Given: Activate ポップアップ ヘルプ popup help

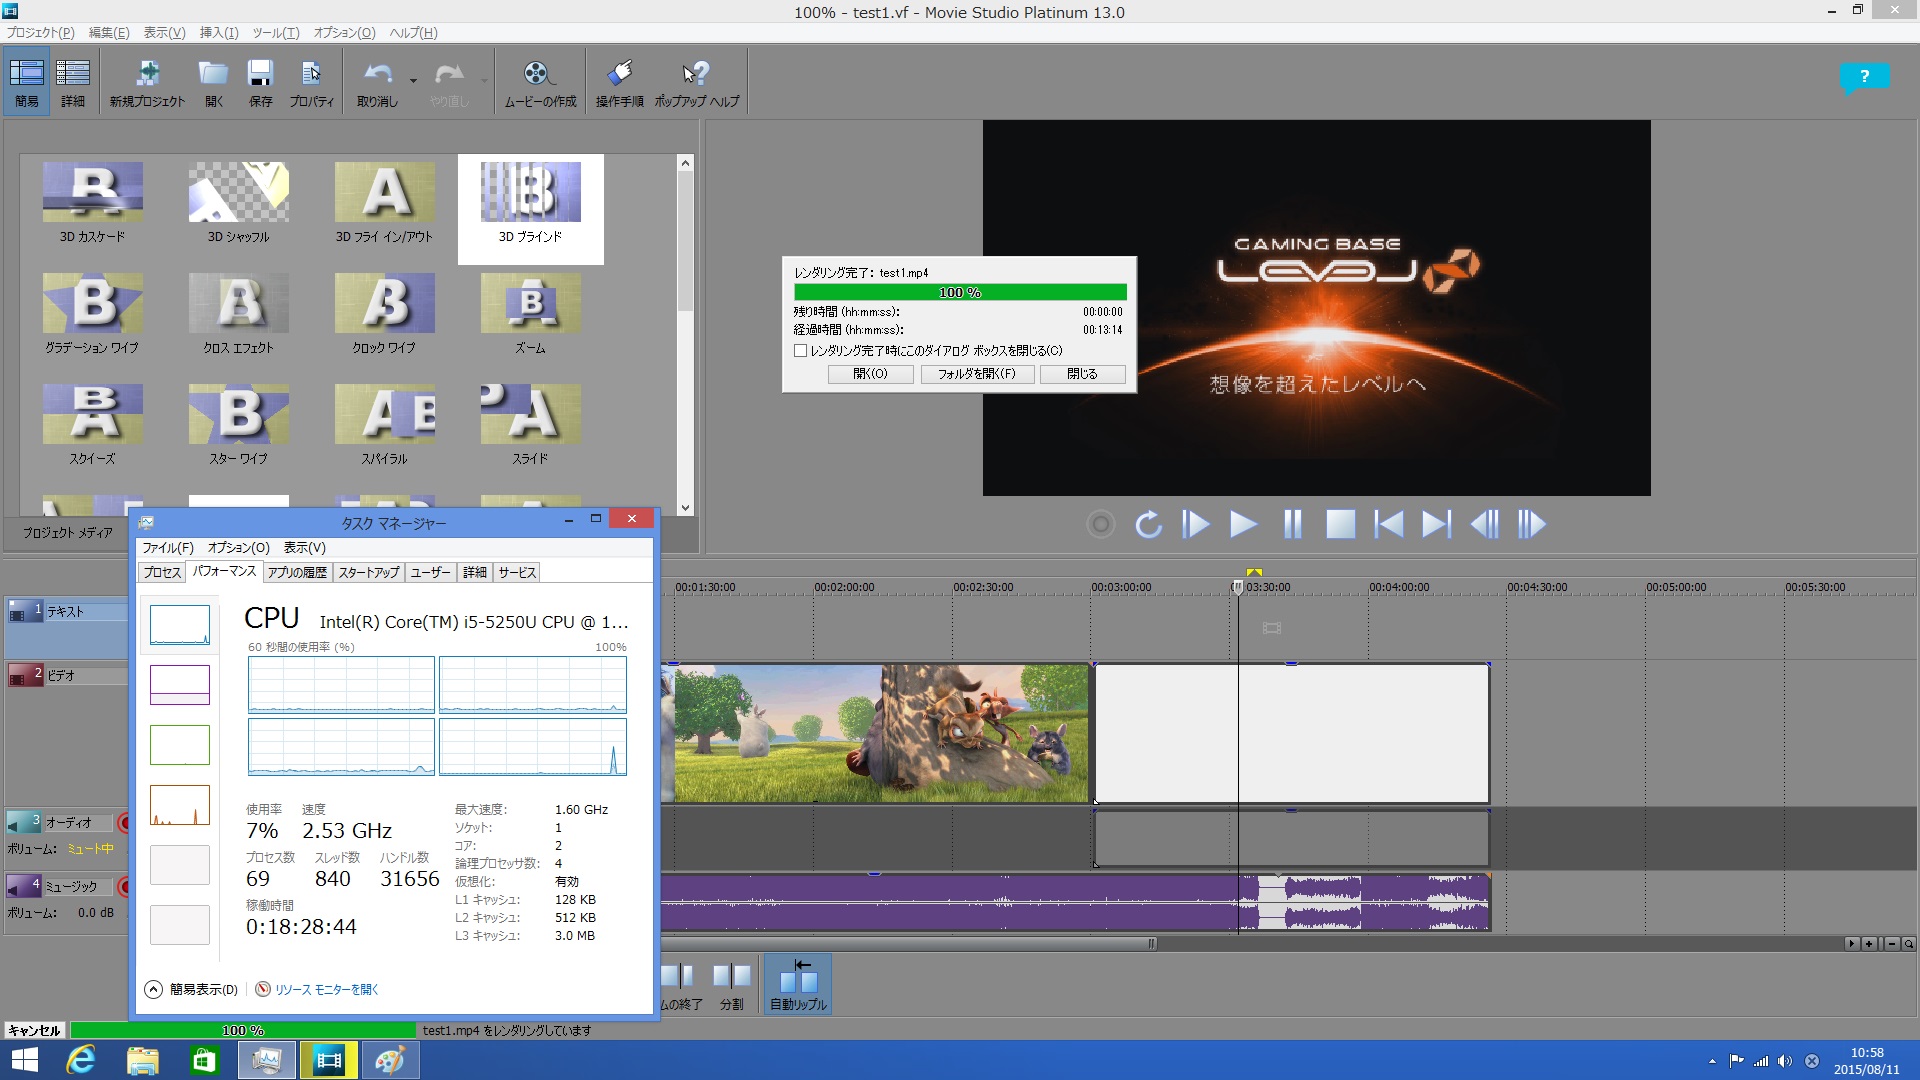Looking at the screenshot, I should 697,82.
